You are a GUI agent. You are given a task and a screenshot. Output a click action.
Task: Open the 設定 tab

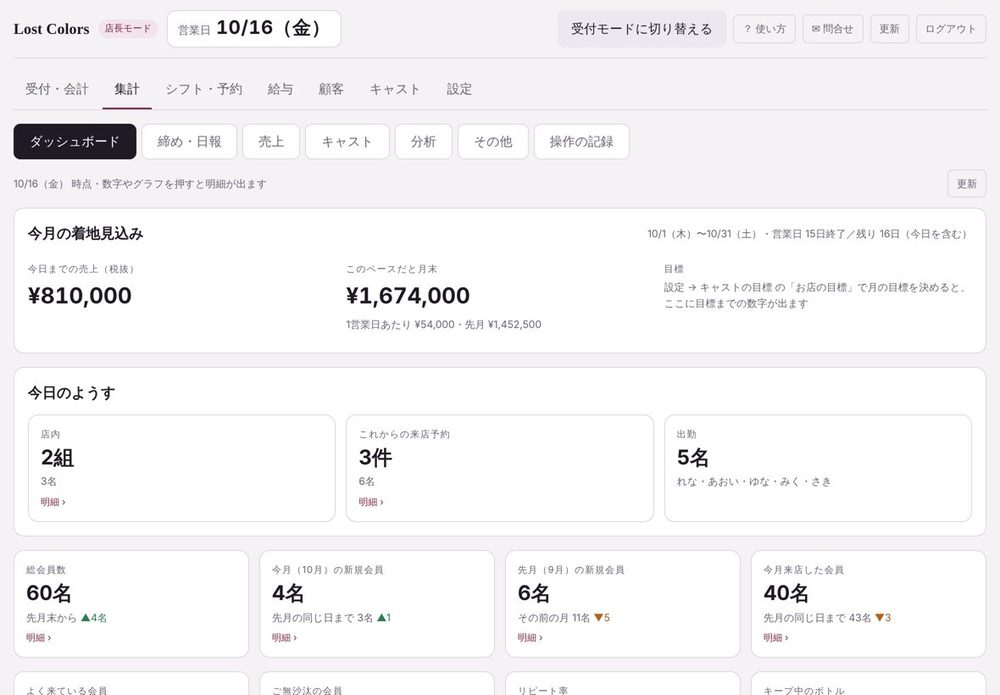pos(459,89)
